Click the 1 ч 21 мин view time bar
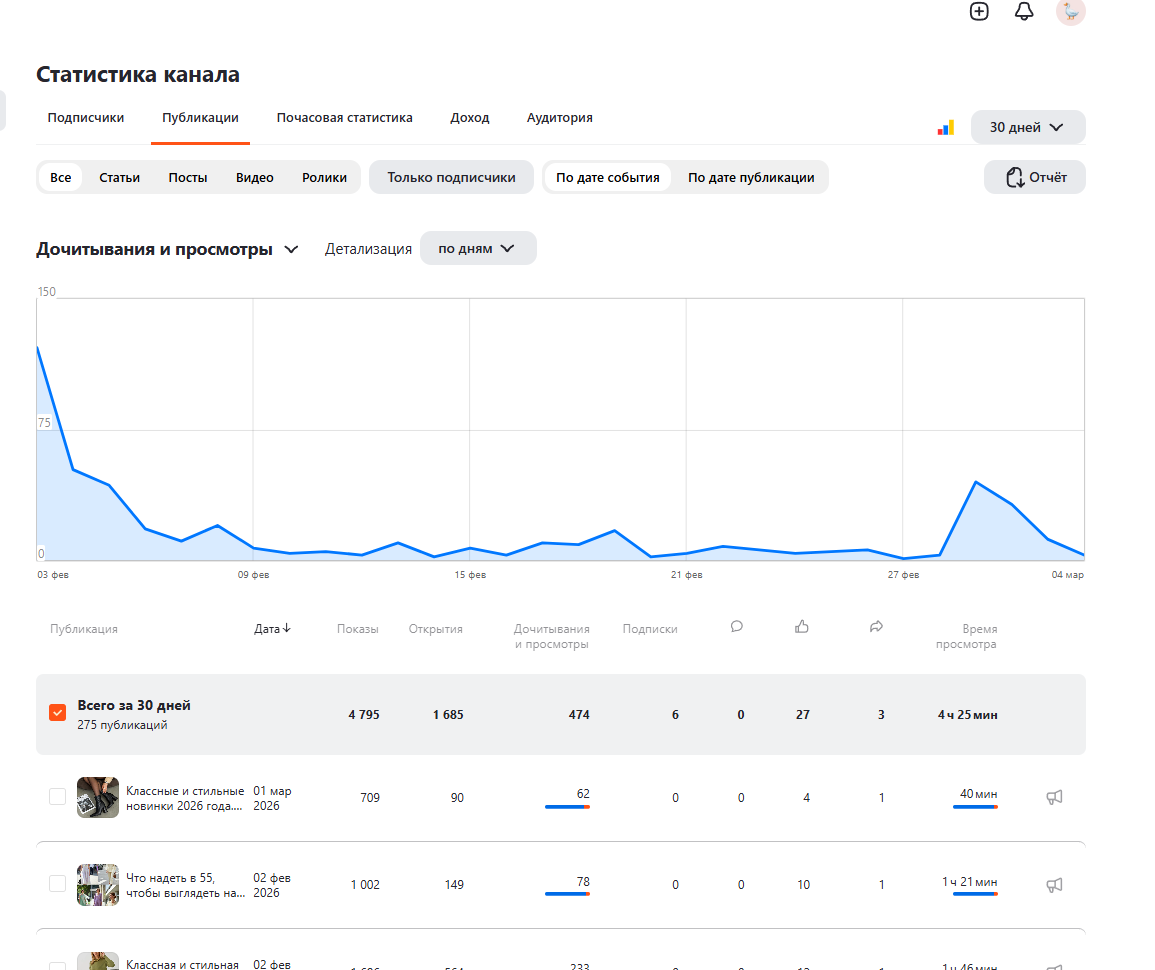 click(975, 894)
